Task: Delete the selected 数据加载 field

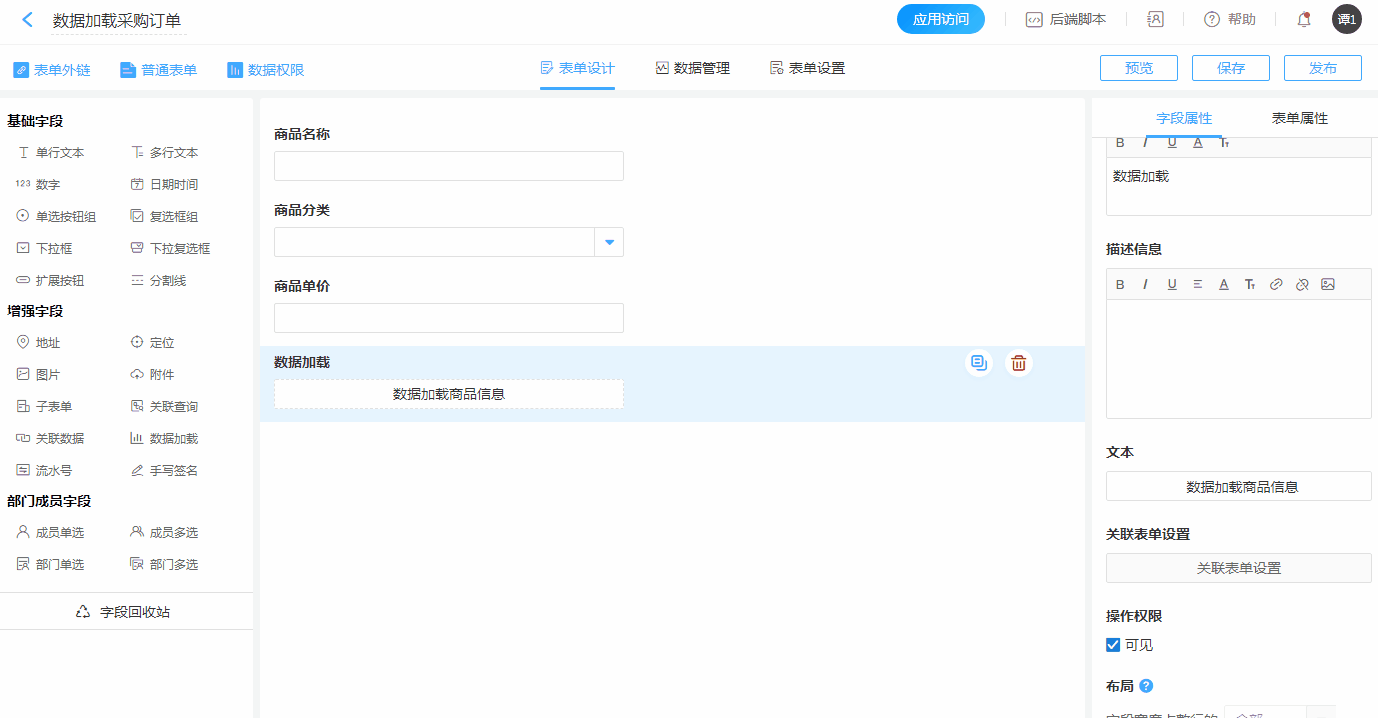Action: pyautogui.click(x=1018, y=363)
